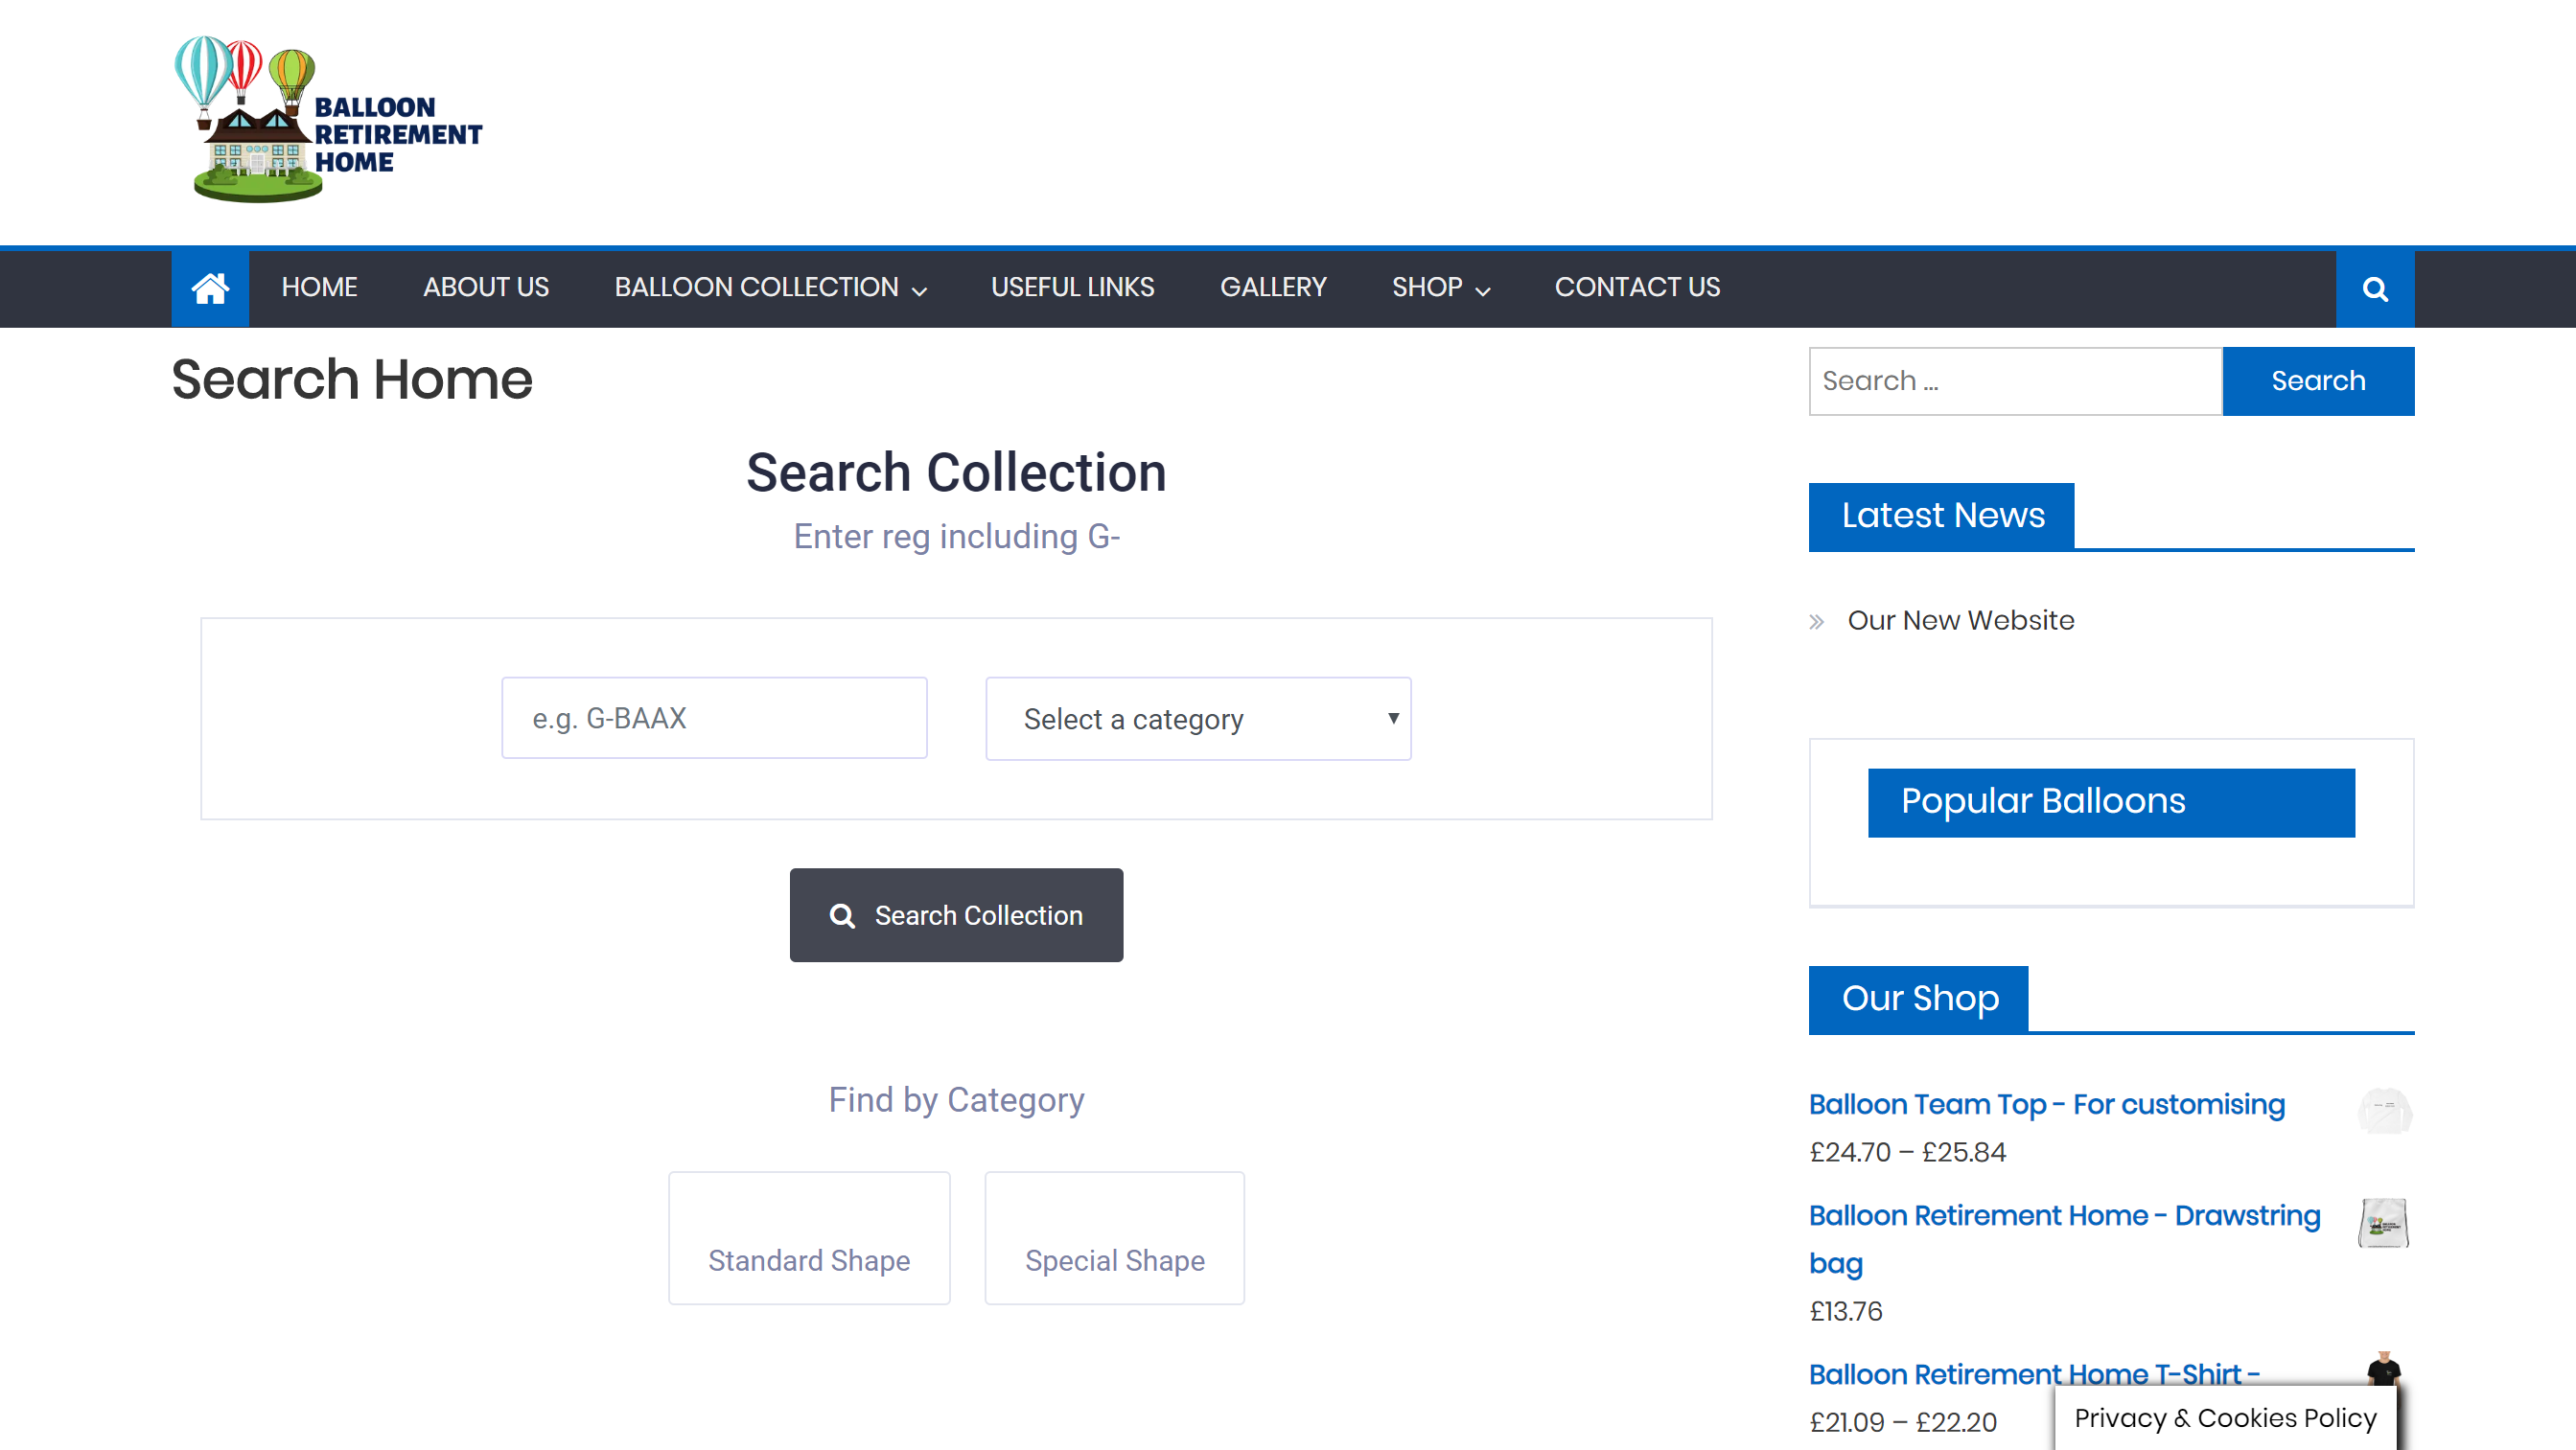Click the Privacy & Cookies Policy tab

pyautogui.click(x=2225, y=1418)
